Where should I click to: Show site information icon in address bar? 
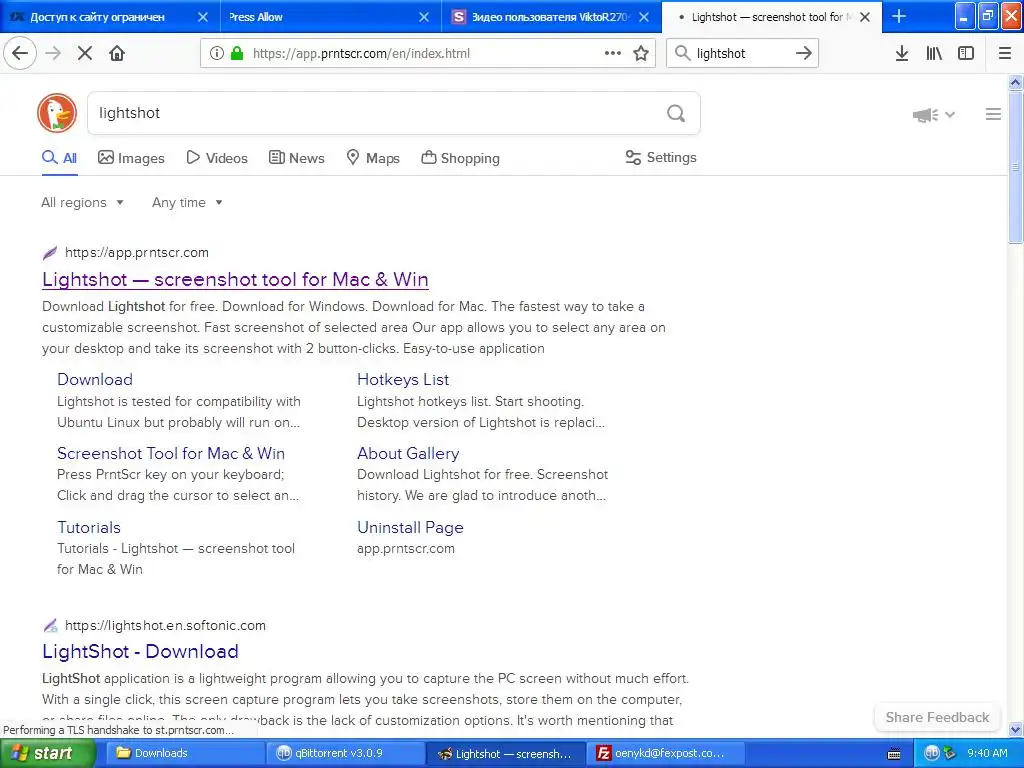pos(217,53)
